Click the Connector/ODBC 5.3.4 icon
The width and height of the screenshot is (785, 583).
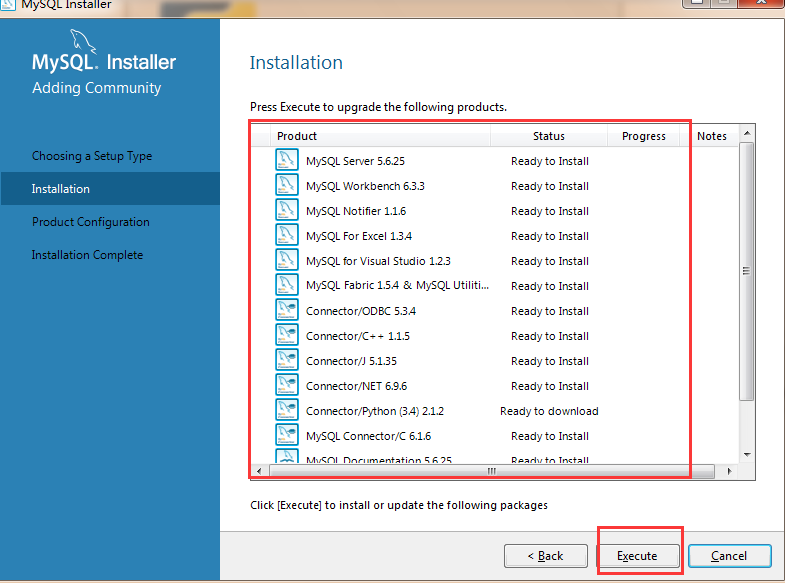pyautogui.click(x=287, y=310)
